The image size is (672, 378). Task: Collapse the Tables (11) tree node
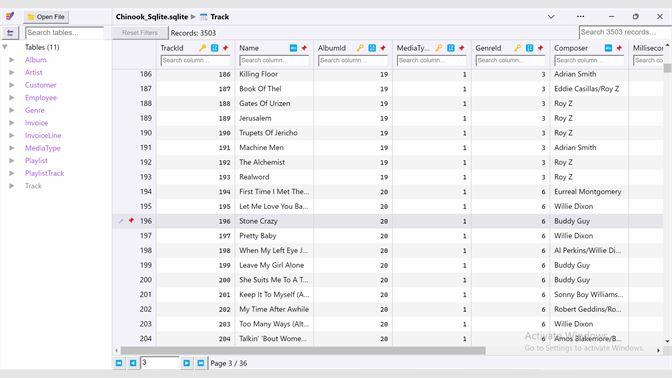5,47
